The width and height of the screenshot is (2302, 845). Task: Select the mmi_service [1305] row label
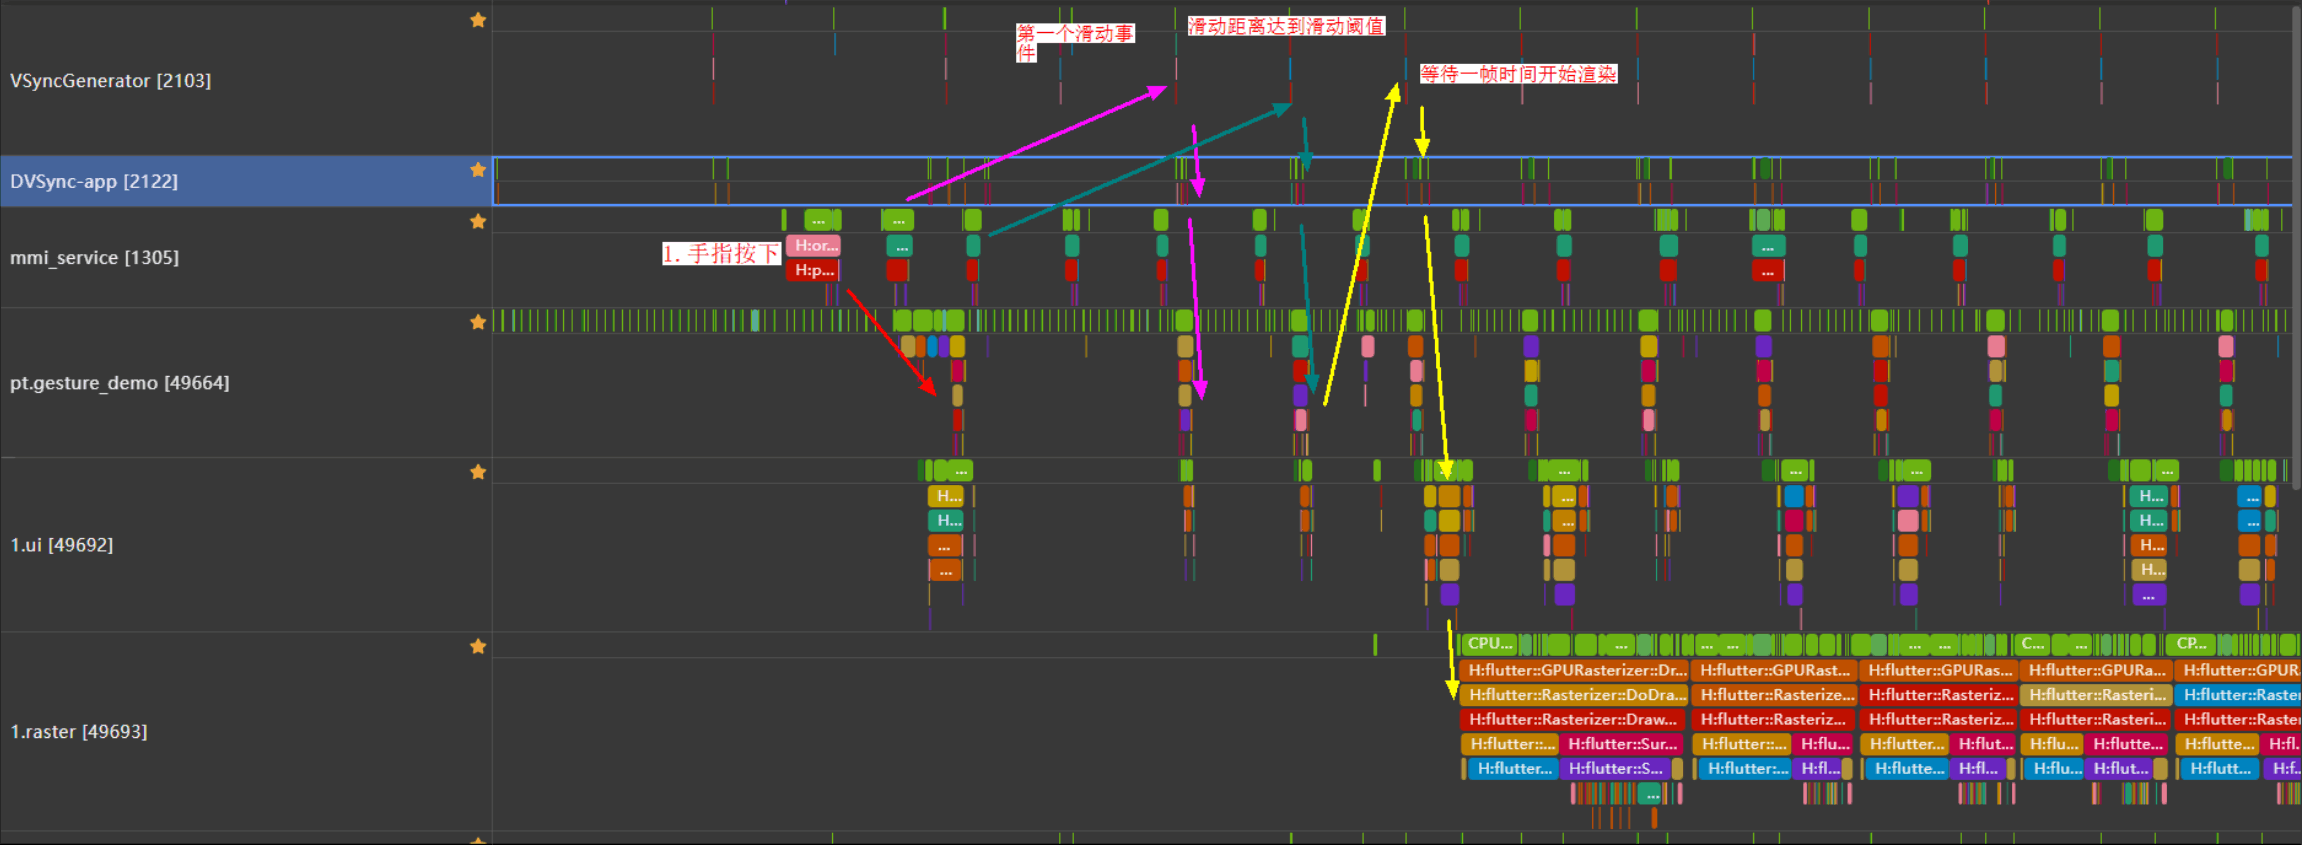[94, 258]
